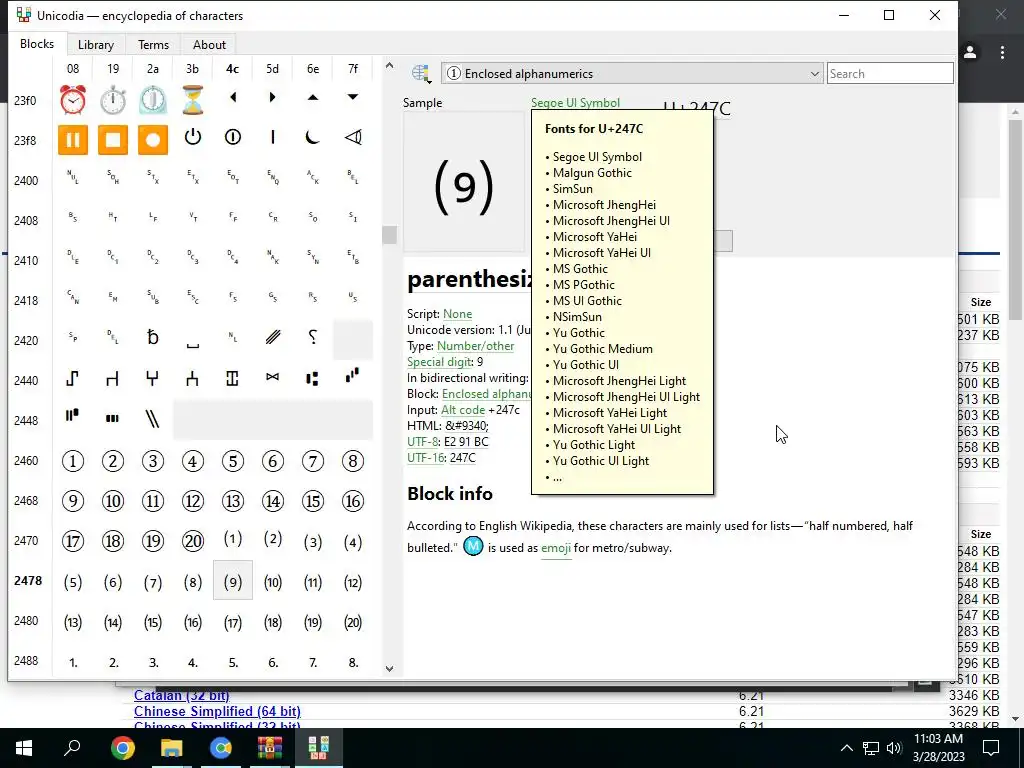The image size is (1024, 768).
Task: Click the volume icon in system tray
Action: [895, 748]
